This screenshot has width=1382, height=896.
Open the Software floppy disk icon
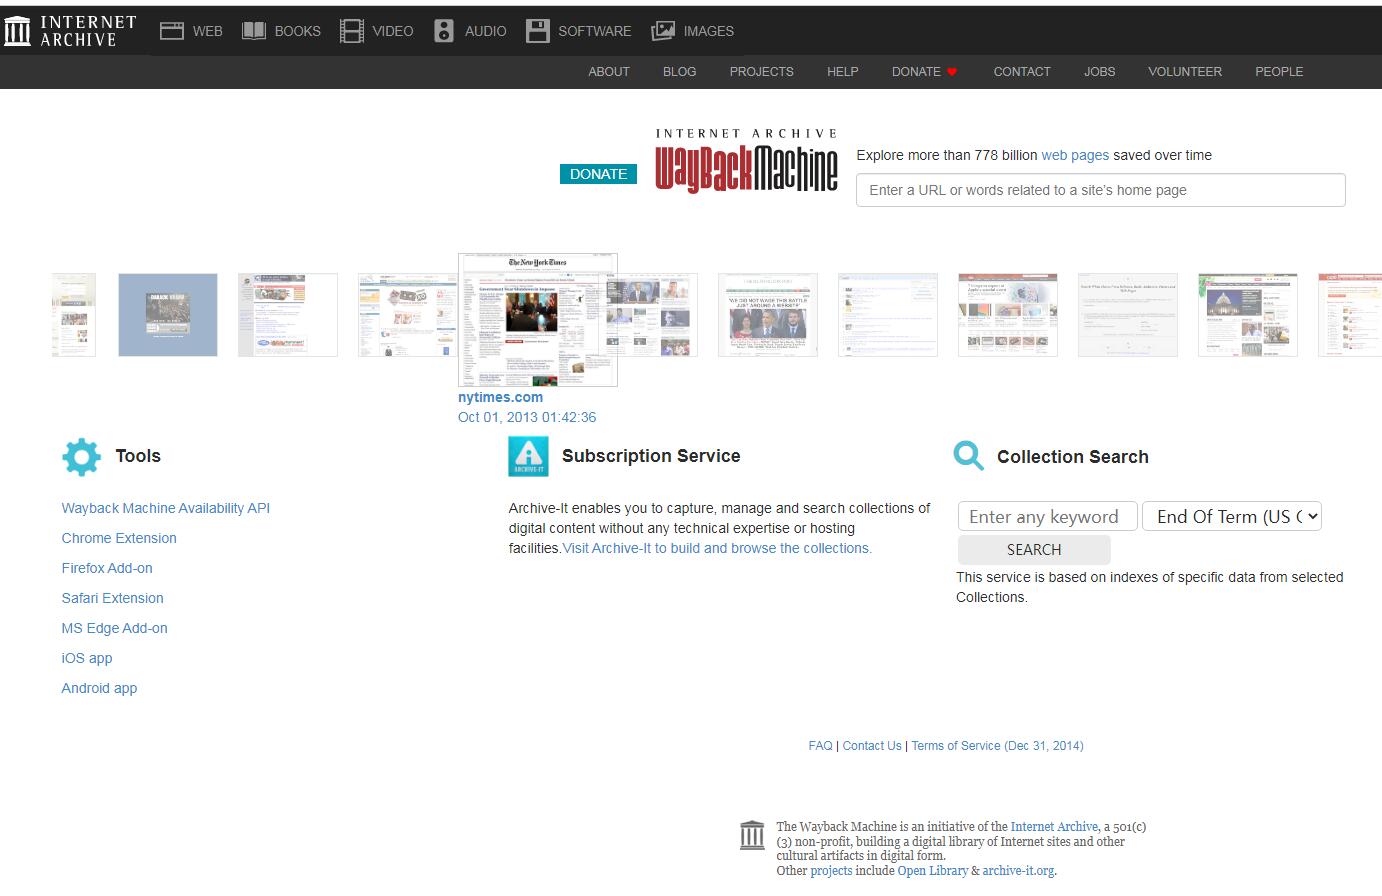(538, 31)
